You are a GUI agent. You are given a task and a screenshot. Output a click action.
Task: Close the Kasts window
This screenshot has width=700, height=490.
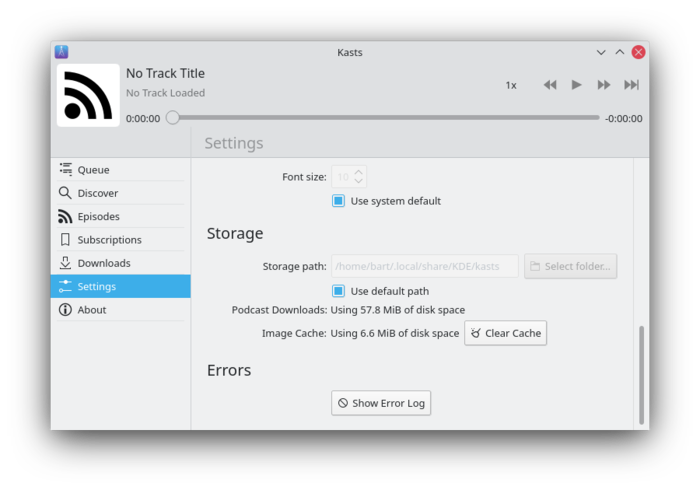coord(638,52)
